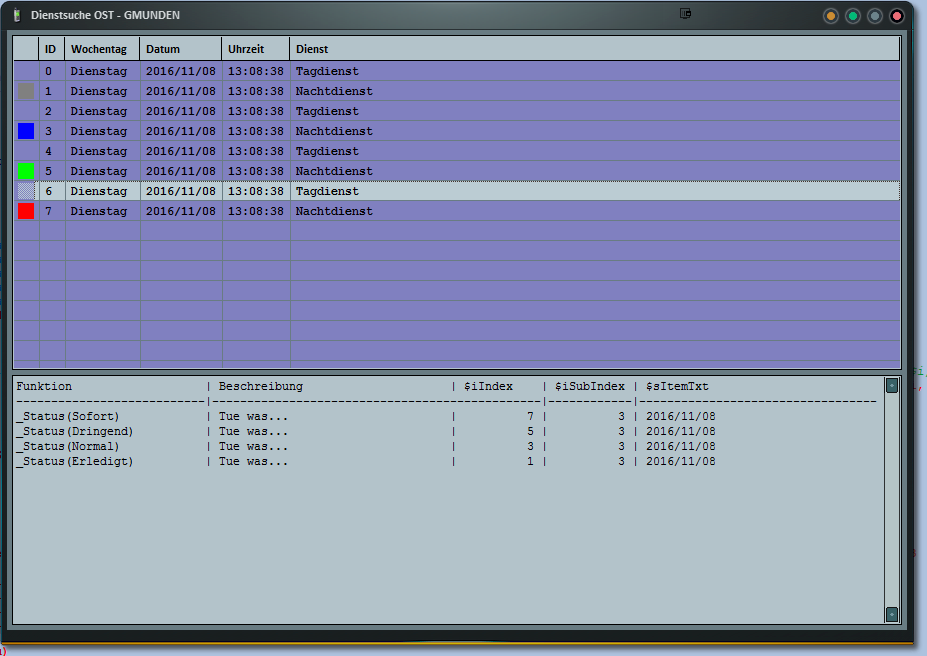Select Nachtdienst entry in row 7
927x656 pixels.
334,211
